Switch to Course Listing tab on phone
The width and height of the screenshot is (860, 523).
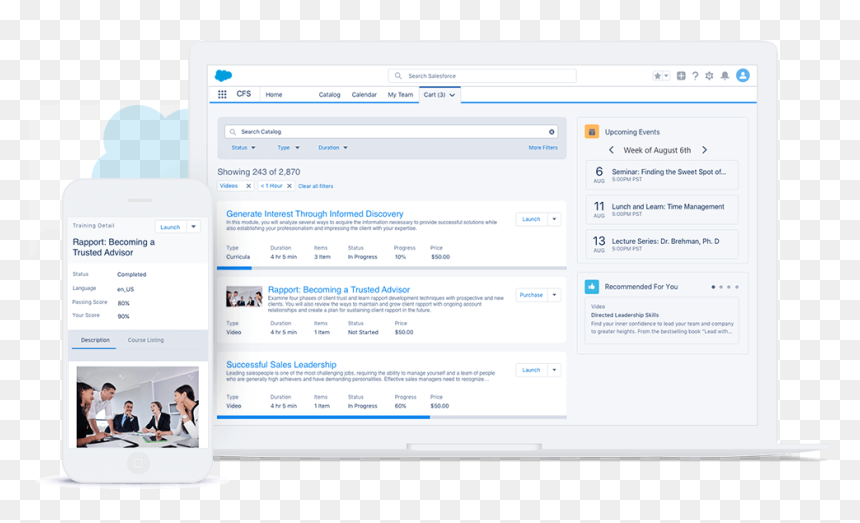[x=145, y=340]
